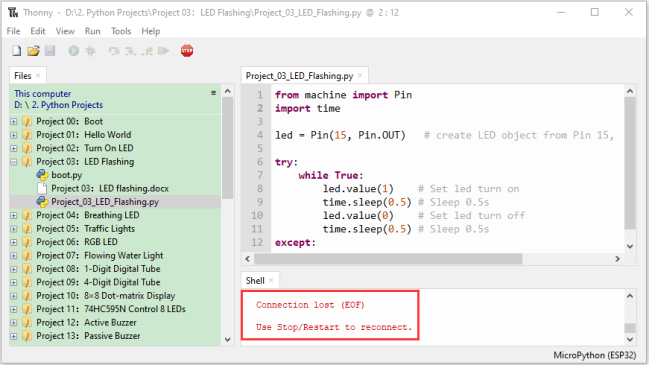
Task: Click the Shell scroll down arrow
Action: [630, 340]
